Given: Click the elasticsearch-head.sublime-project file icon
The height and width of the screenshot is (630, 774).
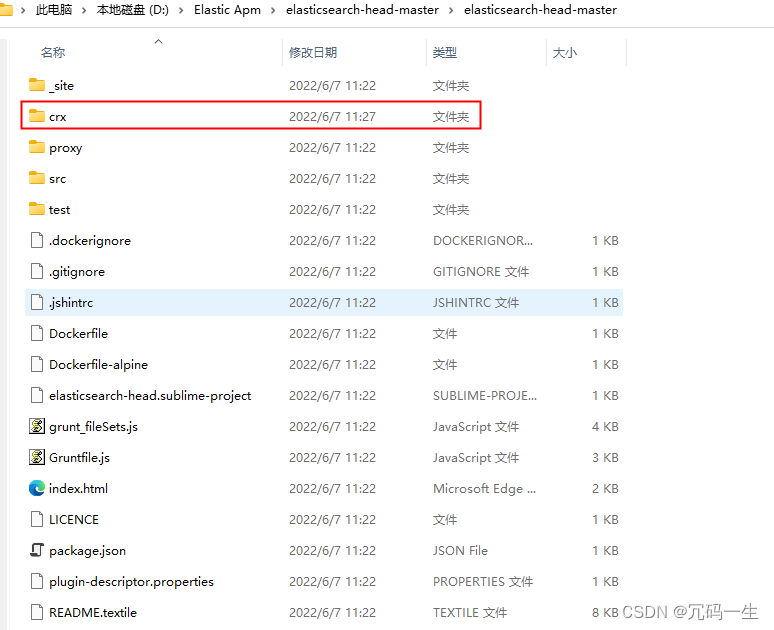Looking at the screenshot, I should coord(37,395).
